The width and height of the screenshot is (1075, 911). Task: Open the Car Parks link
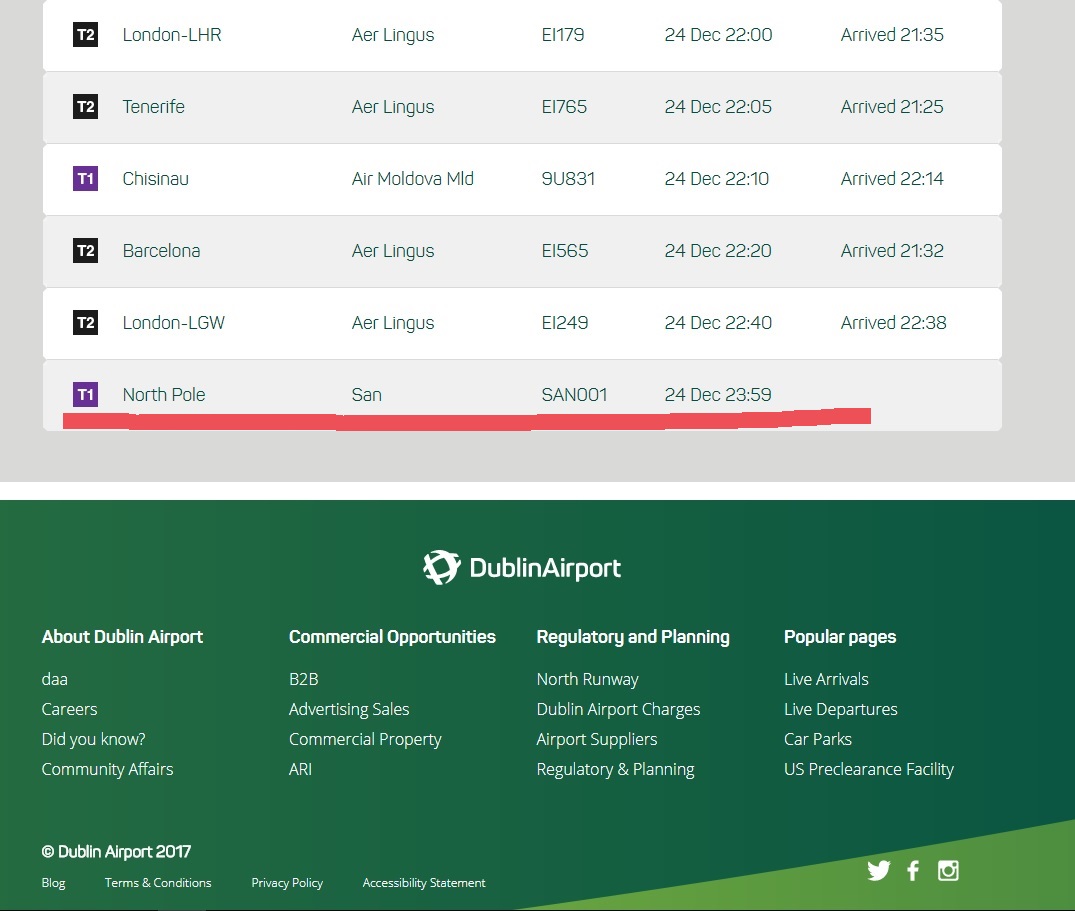[818, 740]
